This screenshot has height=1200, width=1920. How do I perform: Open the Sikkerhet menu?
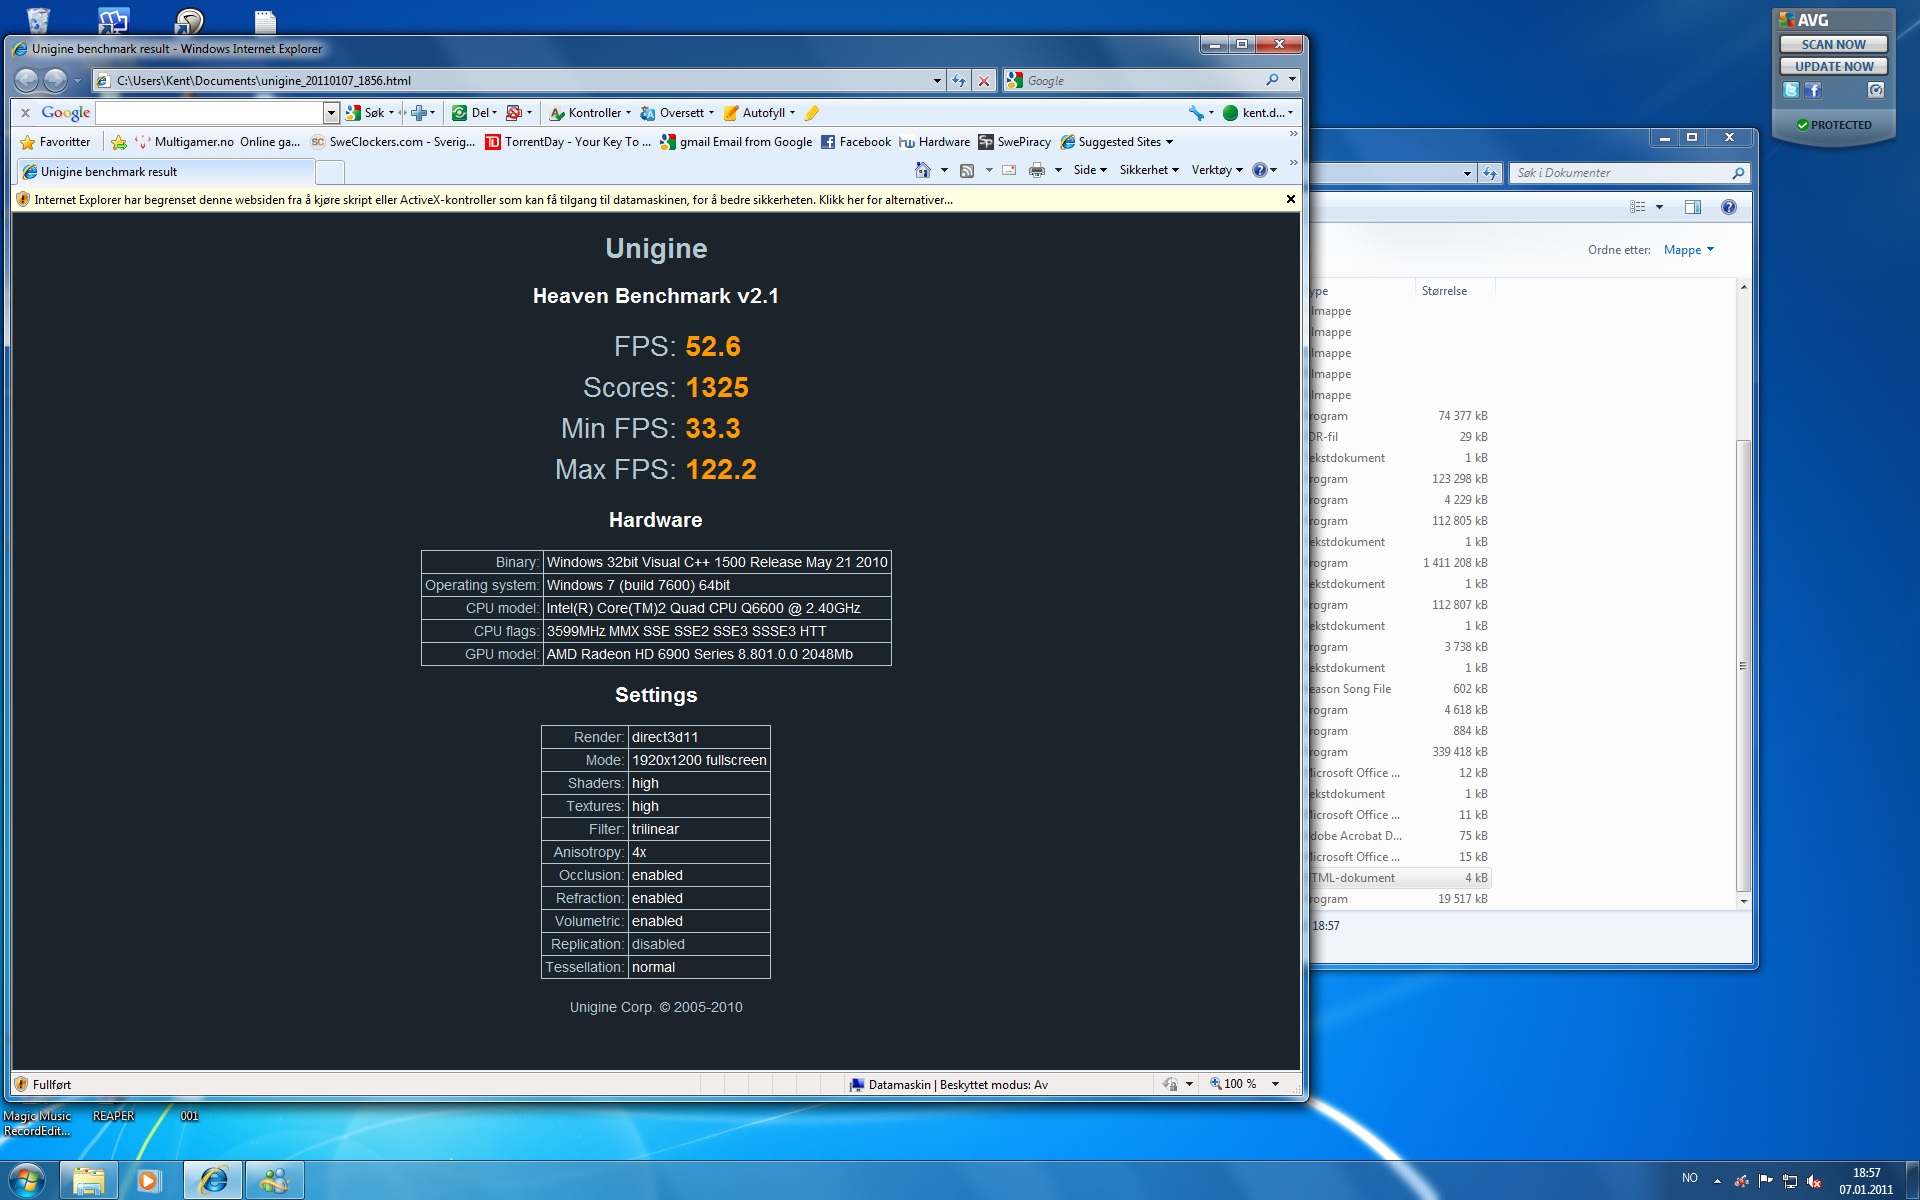pyautogui.click(x=1149, y=170)
